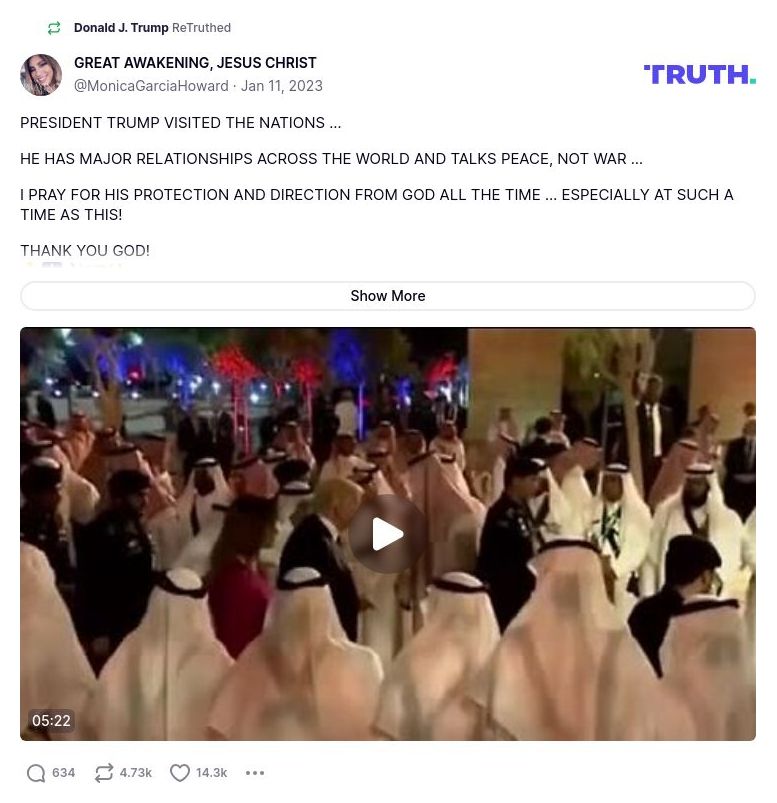Like the post with the heart icon
777x803 pixels.
[x=180, y=773]
